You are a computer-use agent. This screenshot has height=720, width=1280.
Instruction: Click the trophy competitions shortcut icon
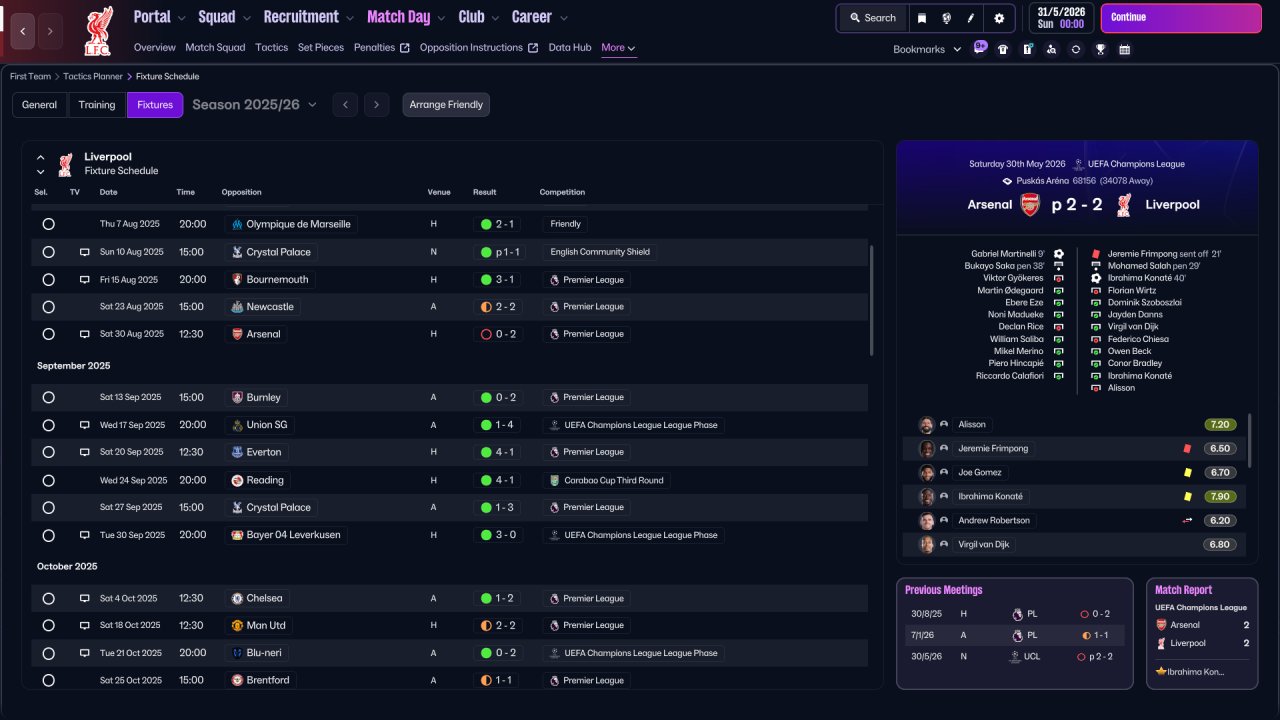(x=1100, y=49)
